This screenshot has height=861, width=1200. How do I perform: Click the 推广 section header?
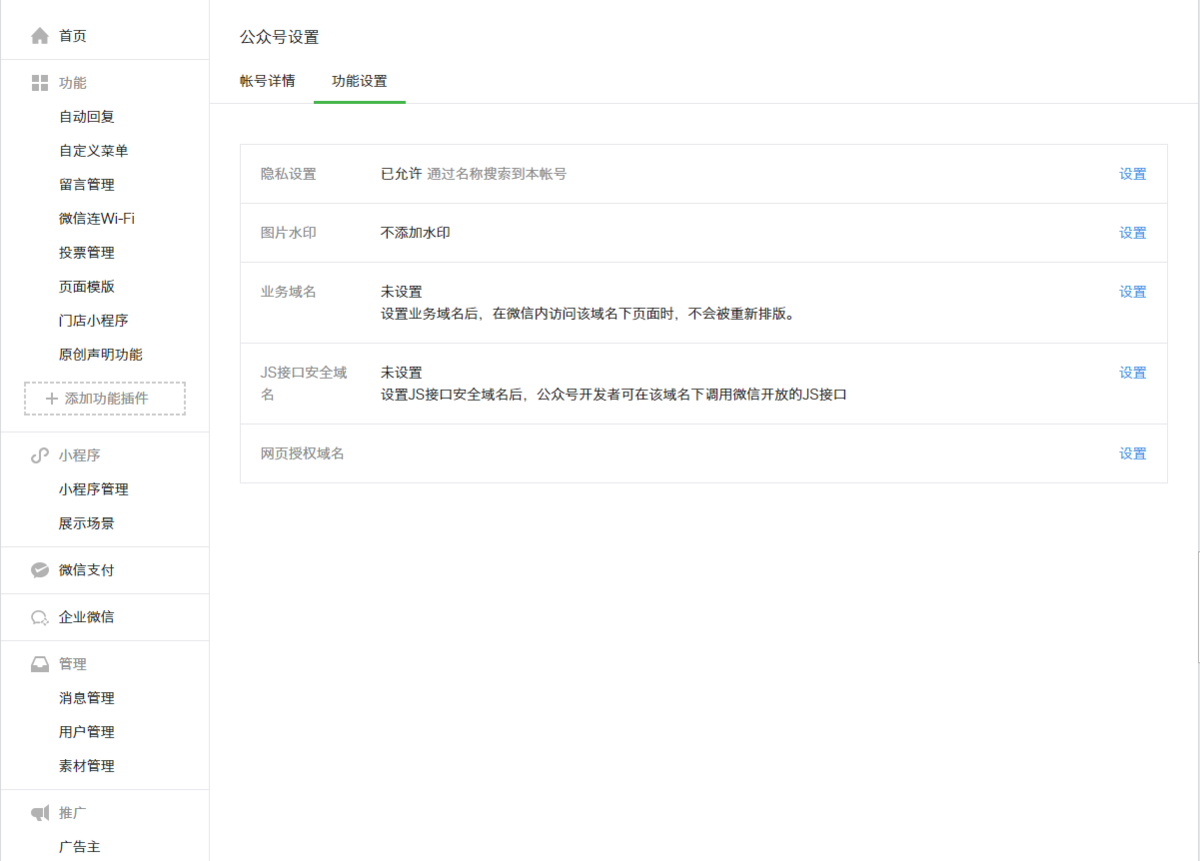[x=73, y=813]
